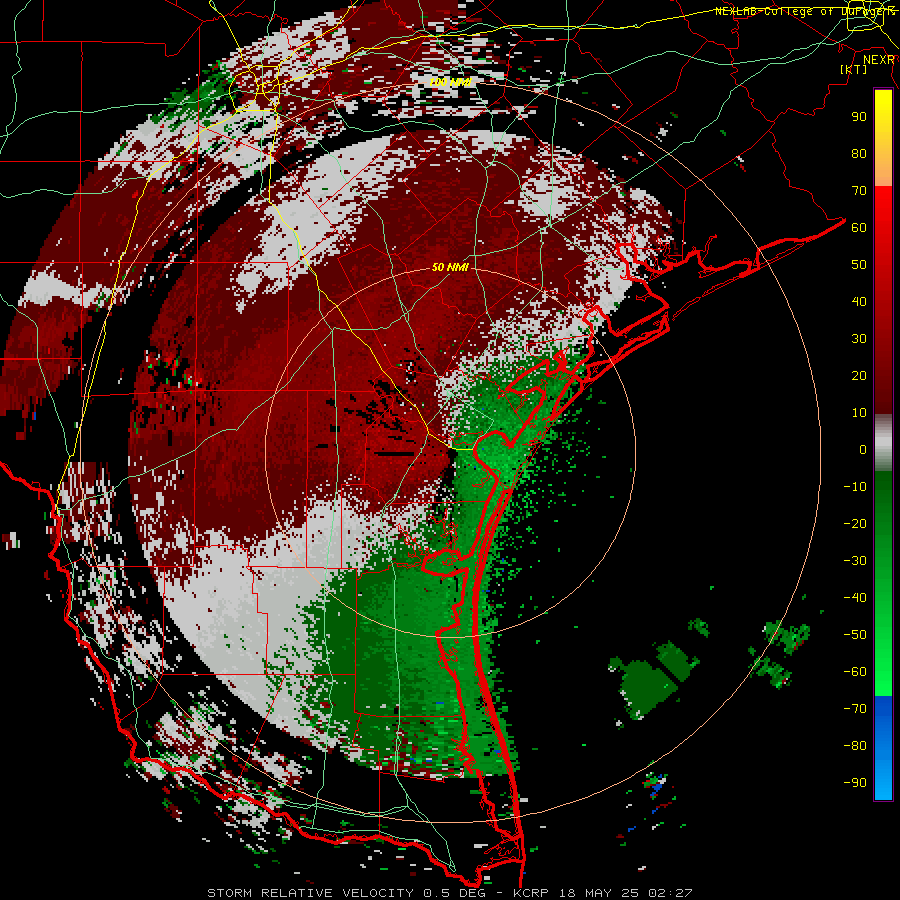900x900 pixels.
Task: Select the positive 60 value on velocity scale
Action: pos(859,228)
